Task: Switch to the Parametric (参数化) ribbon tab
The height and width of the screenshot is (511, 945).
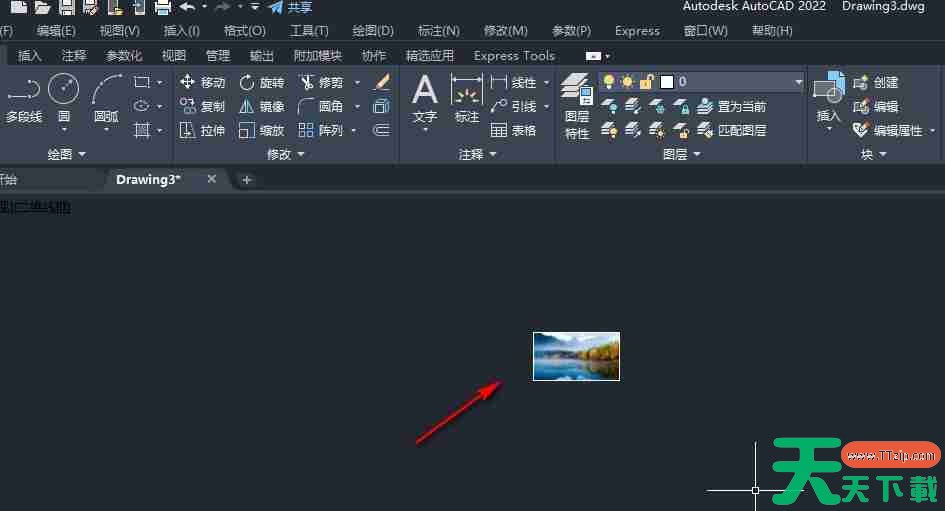Action: 124,56
